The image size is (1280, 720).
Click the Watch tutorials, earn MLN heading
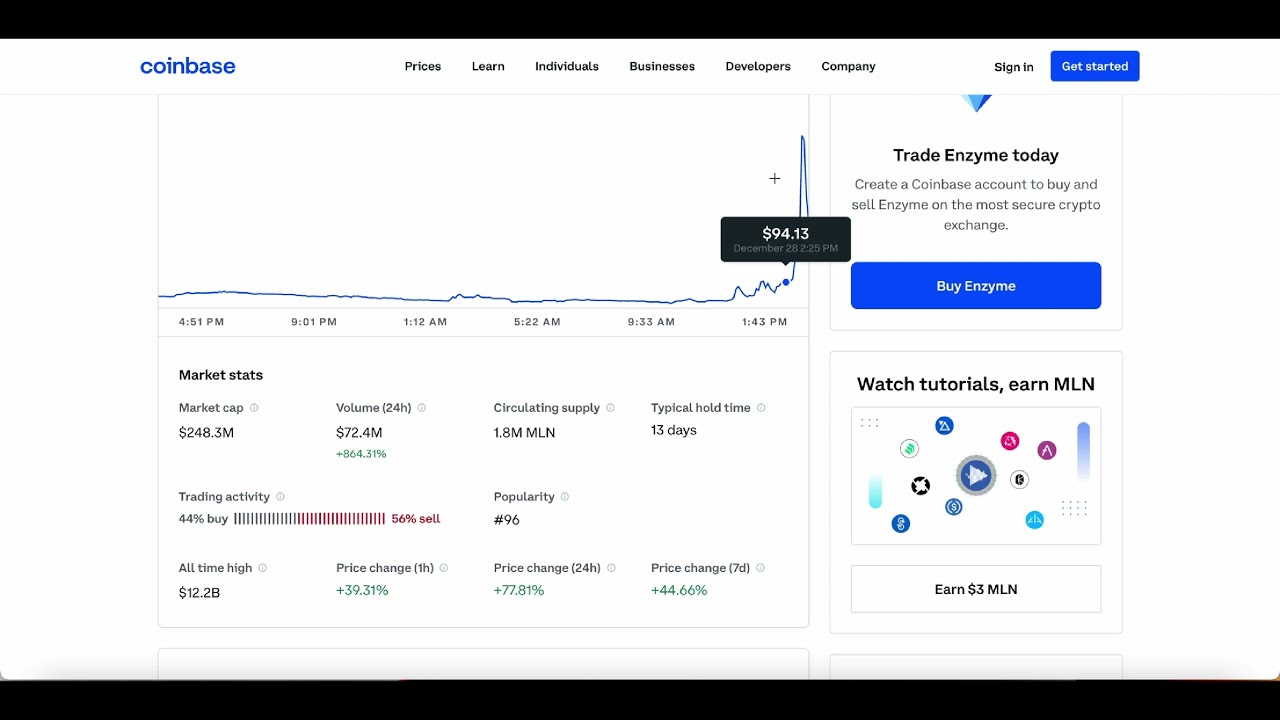pyautogui.click(x=976, y=384)
